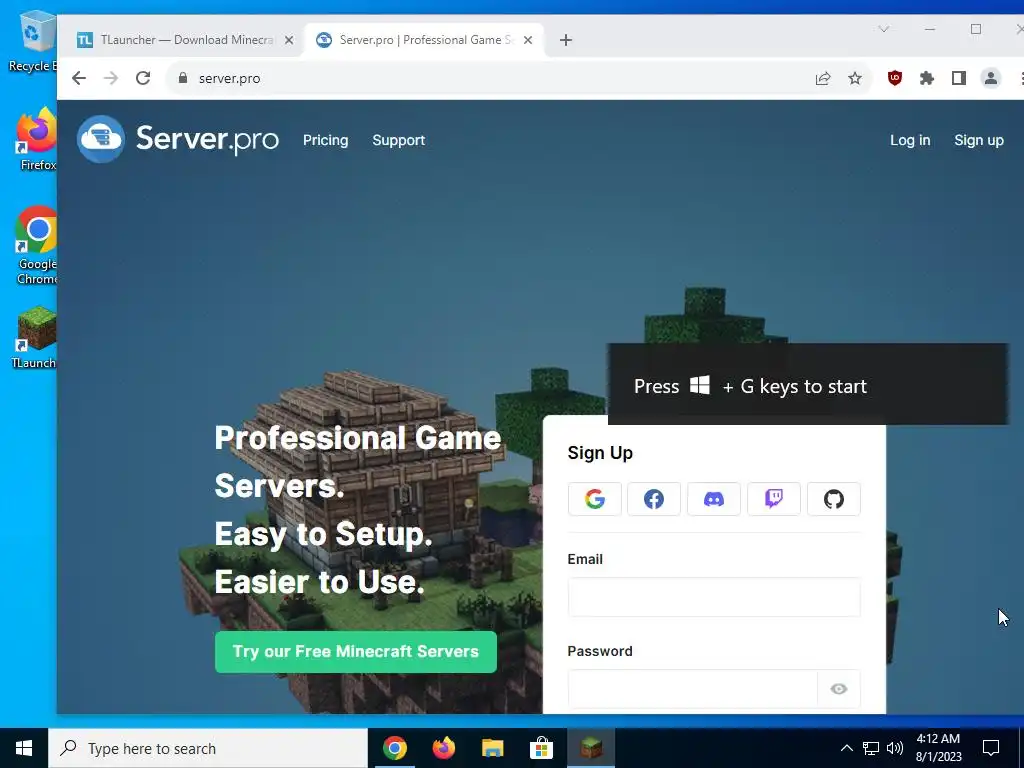Sign up with GitHub icon
Viewport: 1024px width, 768px height.
click(834, 500)
